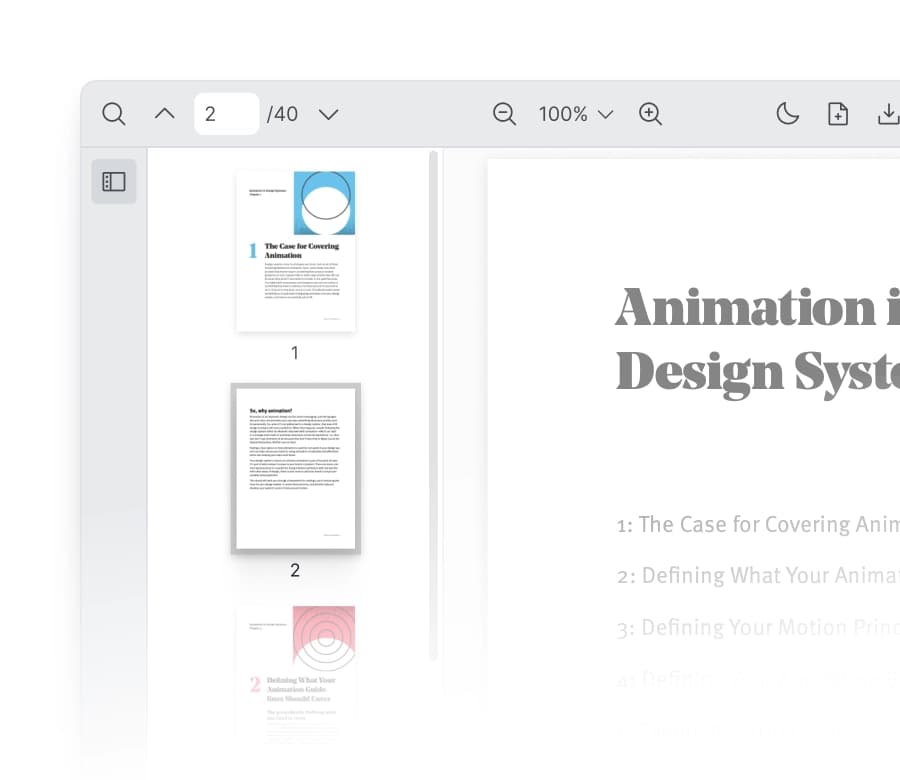
Task: Open contents link '3: Defining Your Motion'
Action: click(758, 627)
